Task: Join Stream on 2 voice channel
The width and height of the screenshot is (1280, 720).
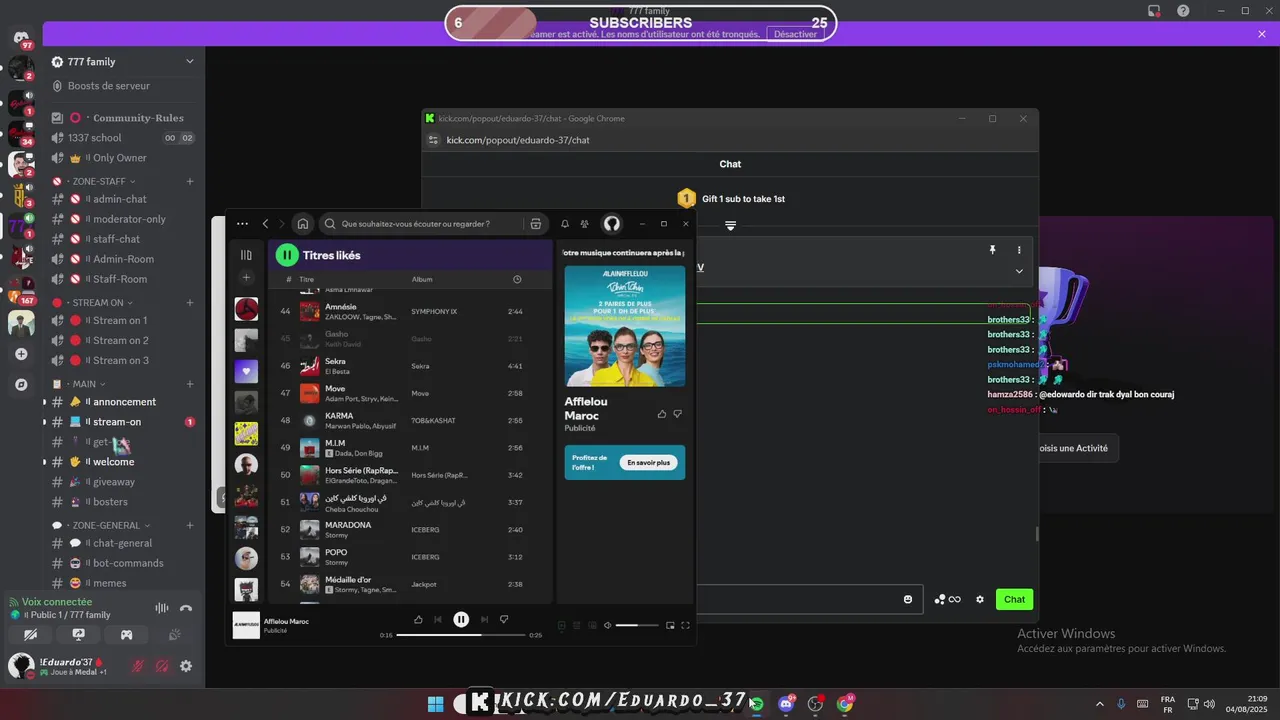Action: tap(122, 340)
